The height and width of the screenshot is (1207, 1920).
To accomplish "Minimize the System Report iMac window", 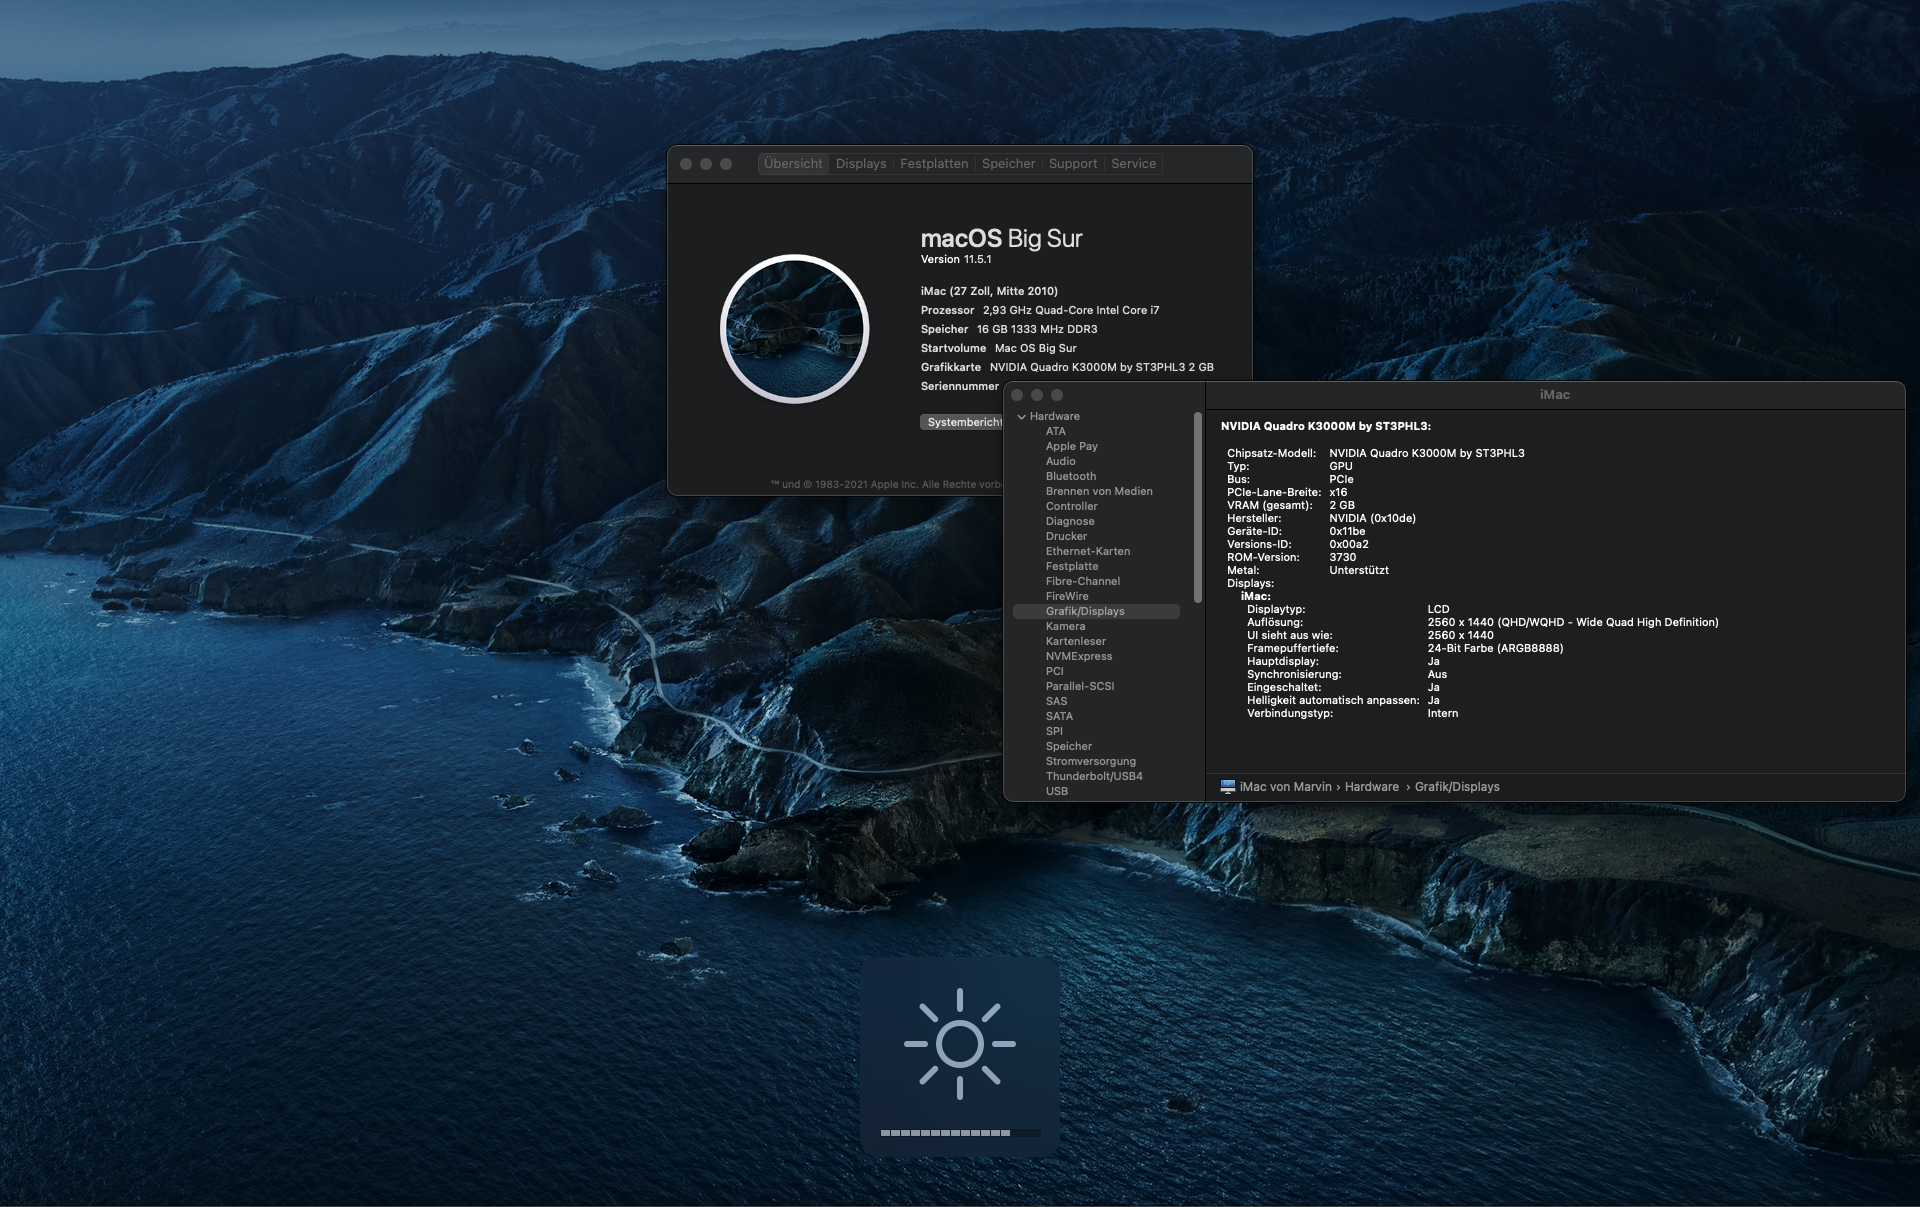I will pos(1037,395).
